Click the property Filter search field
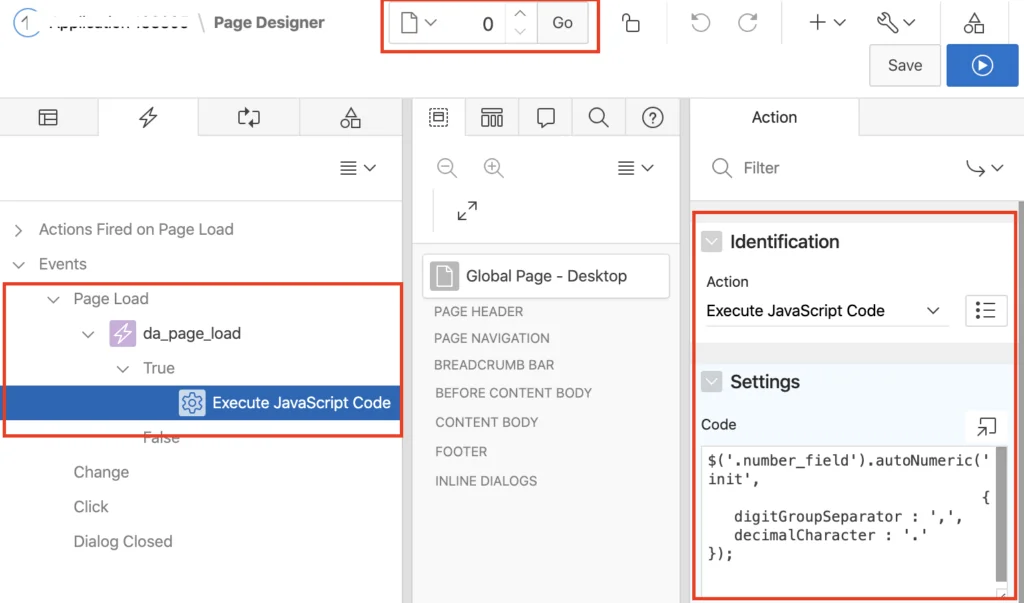Viewport: 1024px width, 603px height. [829, 168]
